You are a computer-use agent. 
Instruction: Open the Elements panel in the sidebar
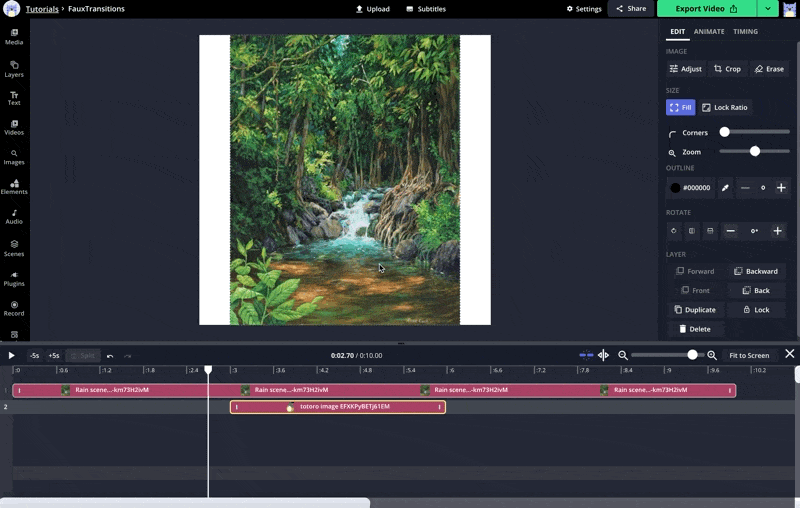[x=14, y=186]
